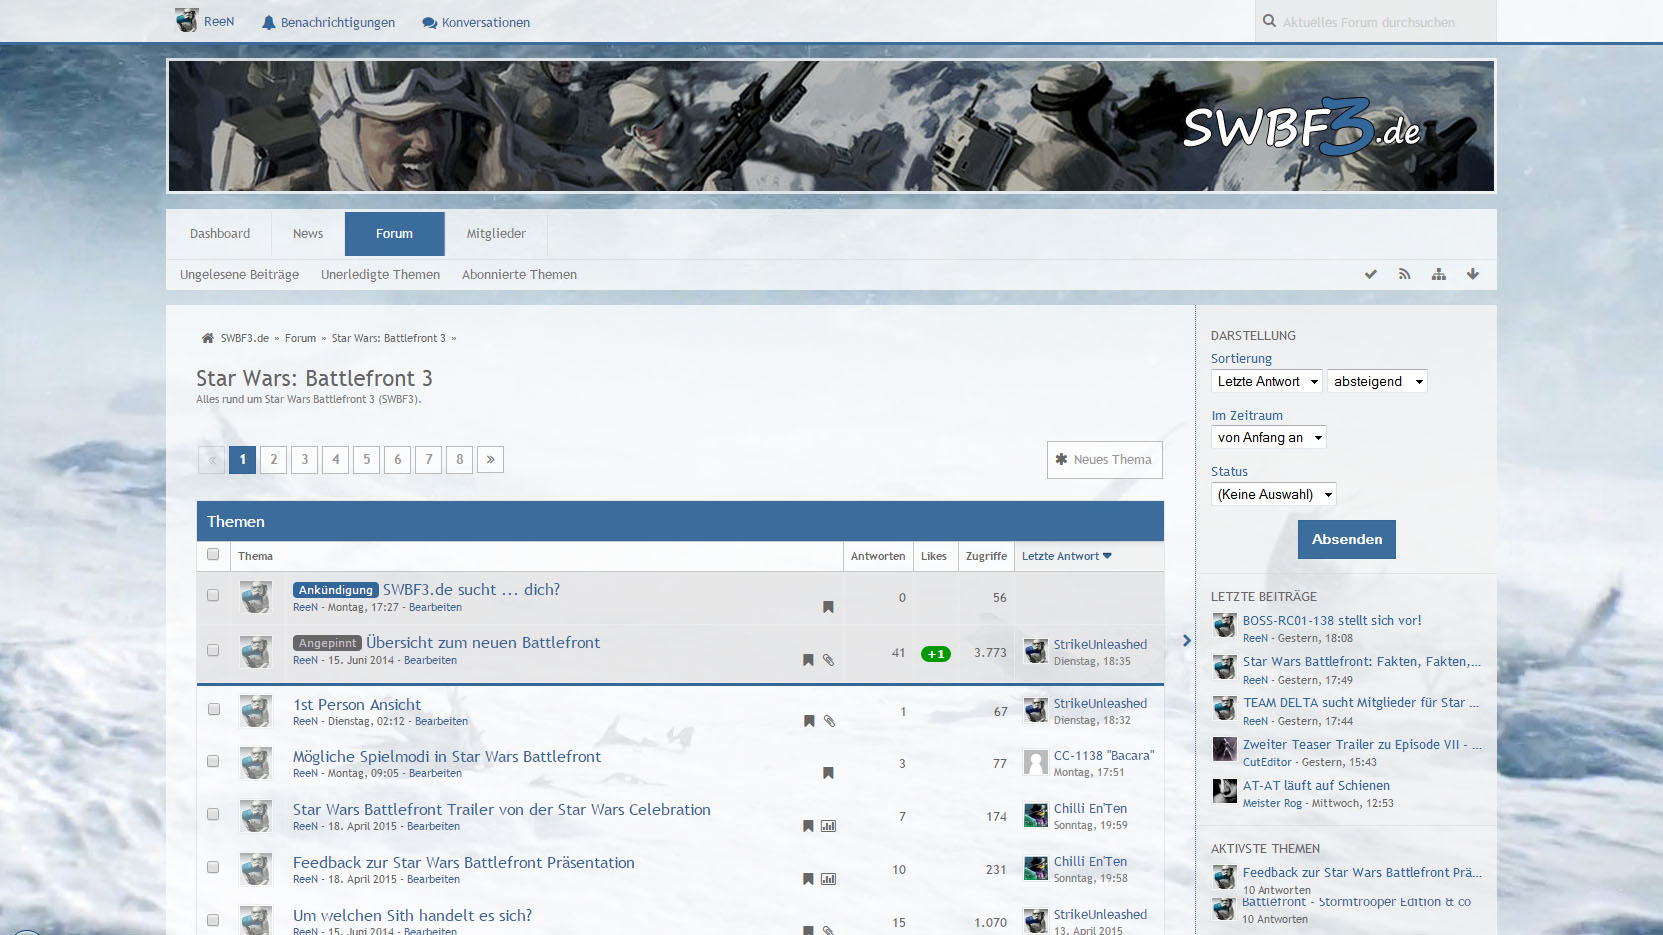Check the 'Um welchen Sith handelt es sich?' checkbox
Screen dimensions: 1663x935
213,920
